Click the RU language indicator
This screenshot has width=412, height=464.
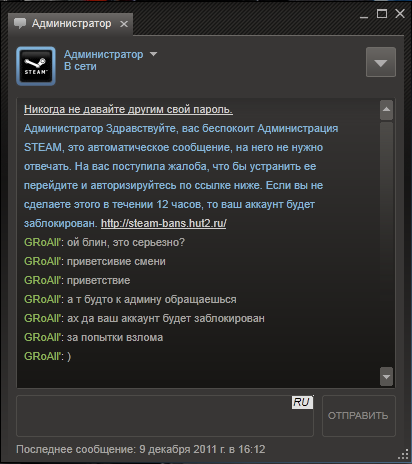coord(302,402)
